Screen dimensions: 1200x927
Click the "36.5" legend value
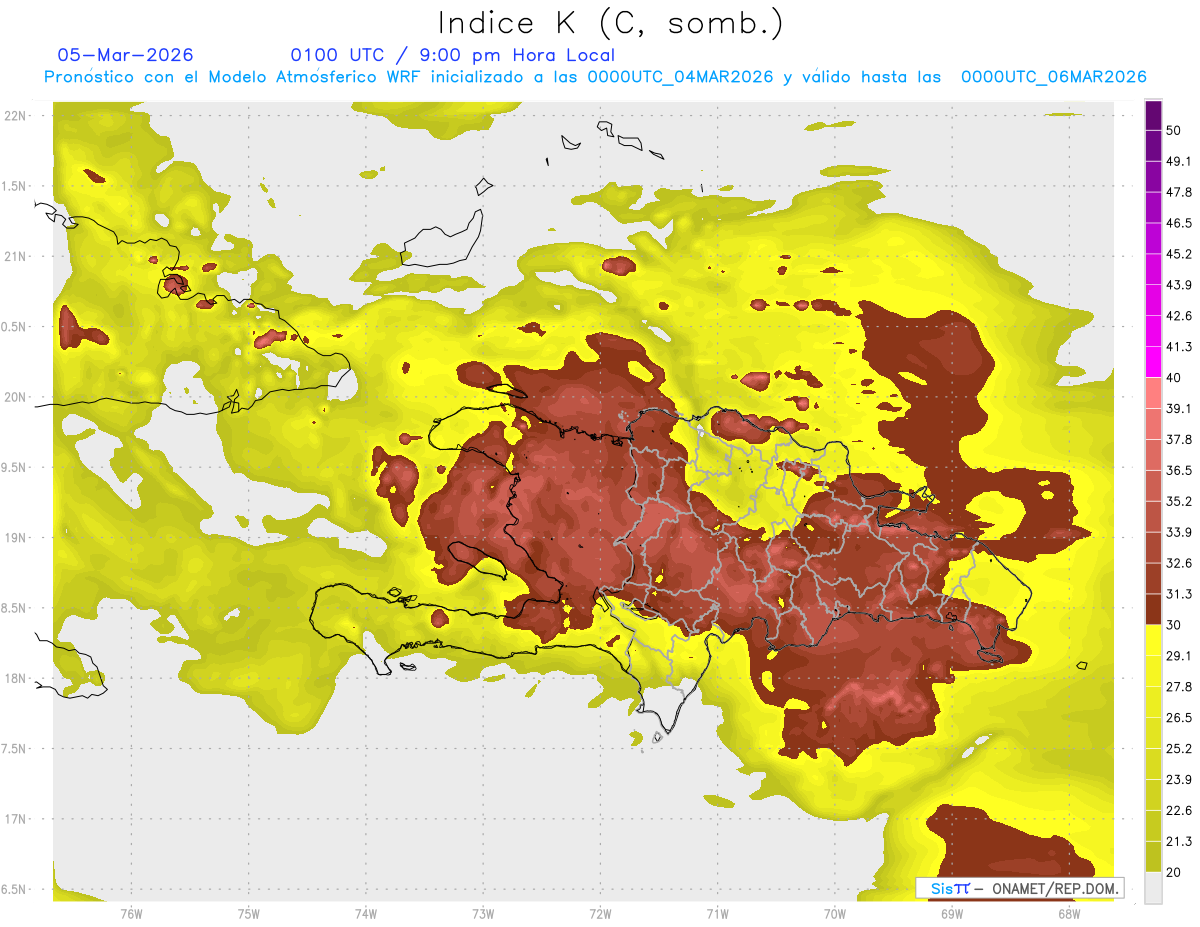click(1179, 470)
